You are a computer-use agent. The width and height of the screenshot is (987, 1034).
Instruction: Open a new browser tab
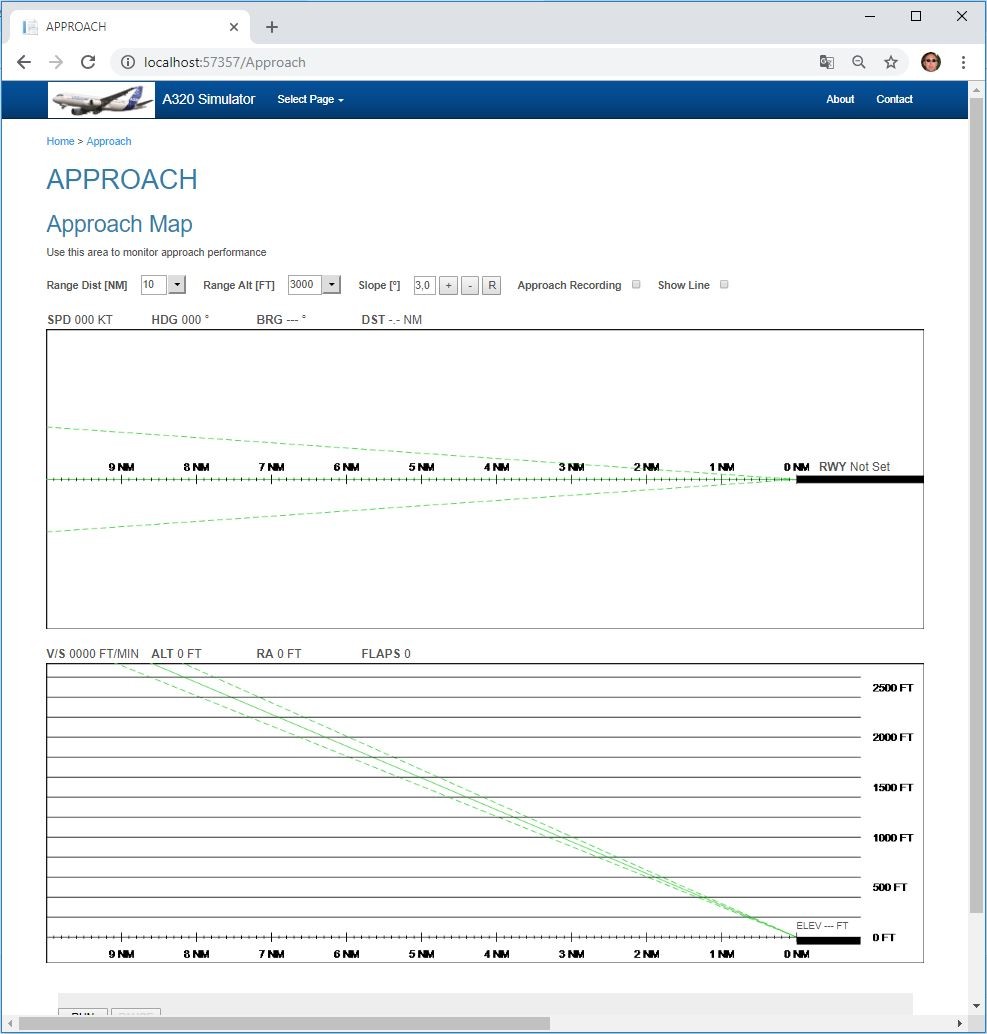pyautogui.click(x=272, y=27)
